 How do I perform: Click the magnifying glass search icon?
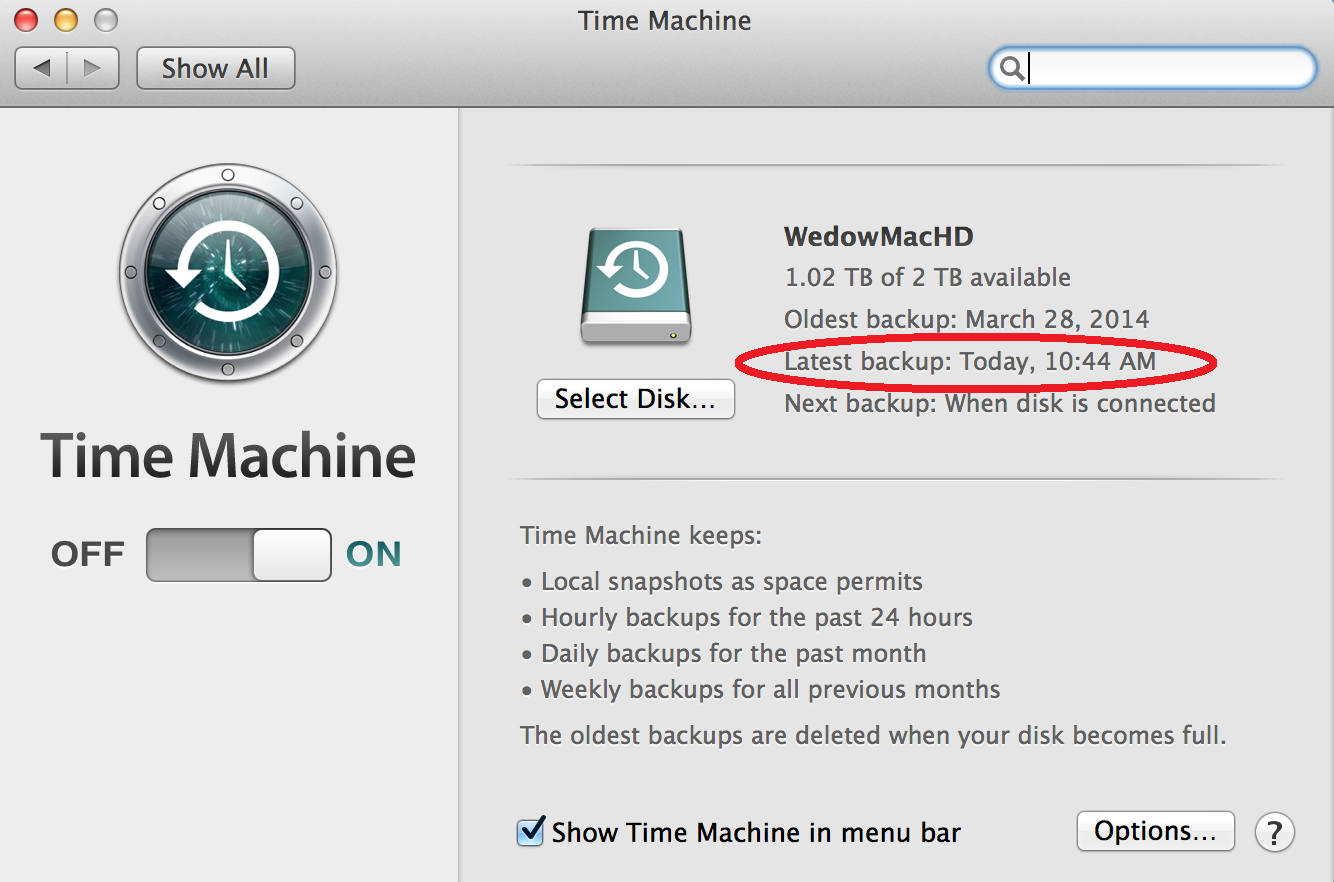click(1011, 68)
